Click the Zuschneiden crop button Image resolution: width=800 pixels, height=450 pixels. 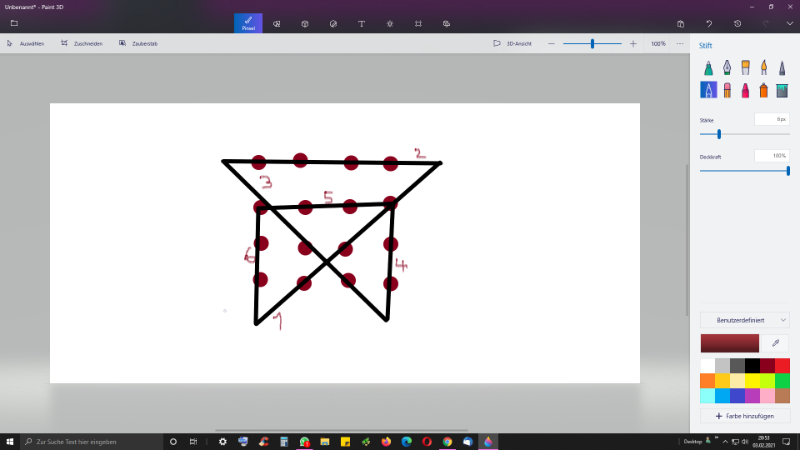(x=81, y=44)
